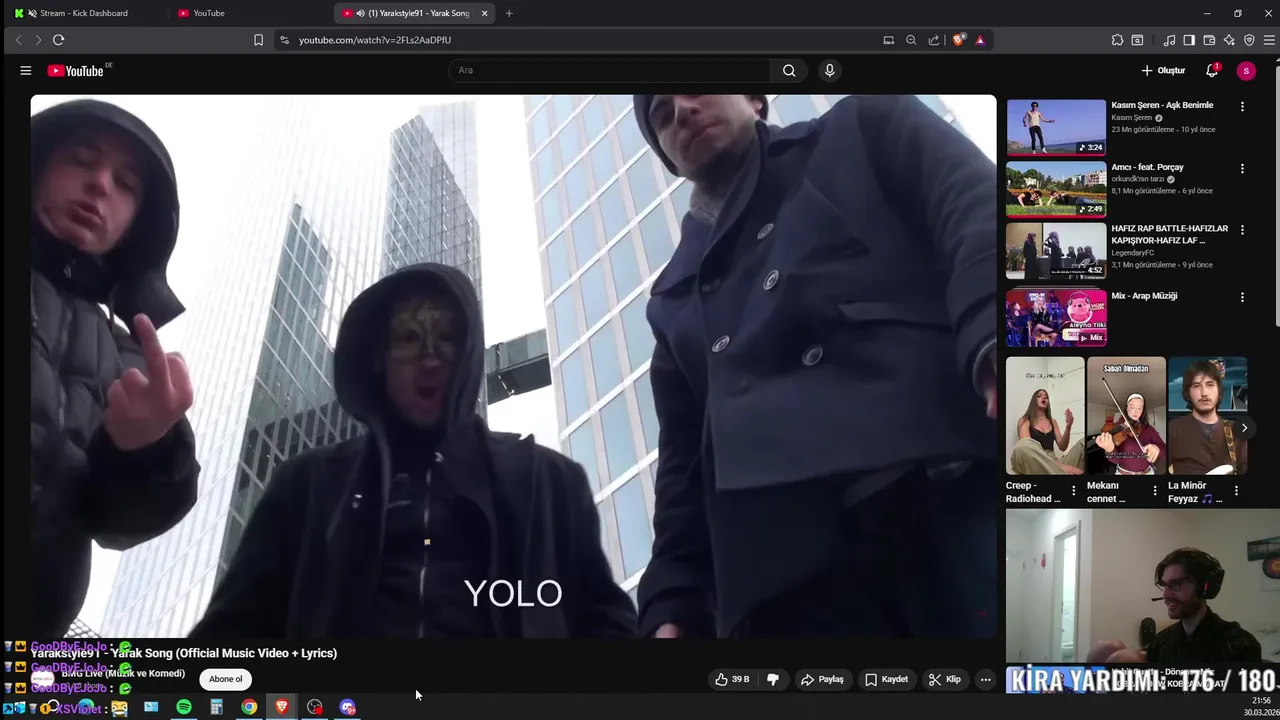Open OBS Studio from taskbar

pyautogui.click(x=315, y=707)
